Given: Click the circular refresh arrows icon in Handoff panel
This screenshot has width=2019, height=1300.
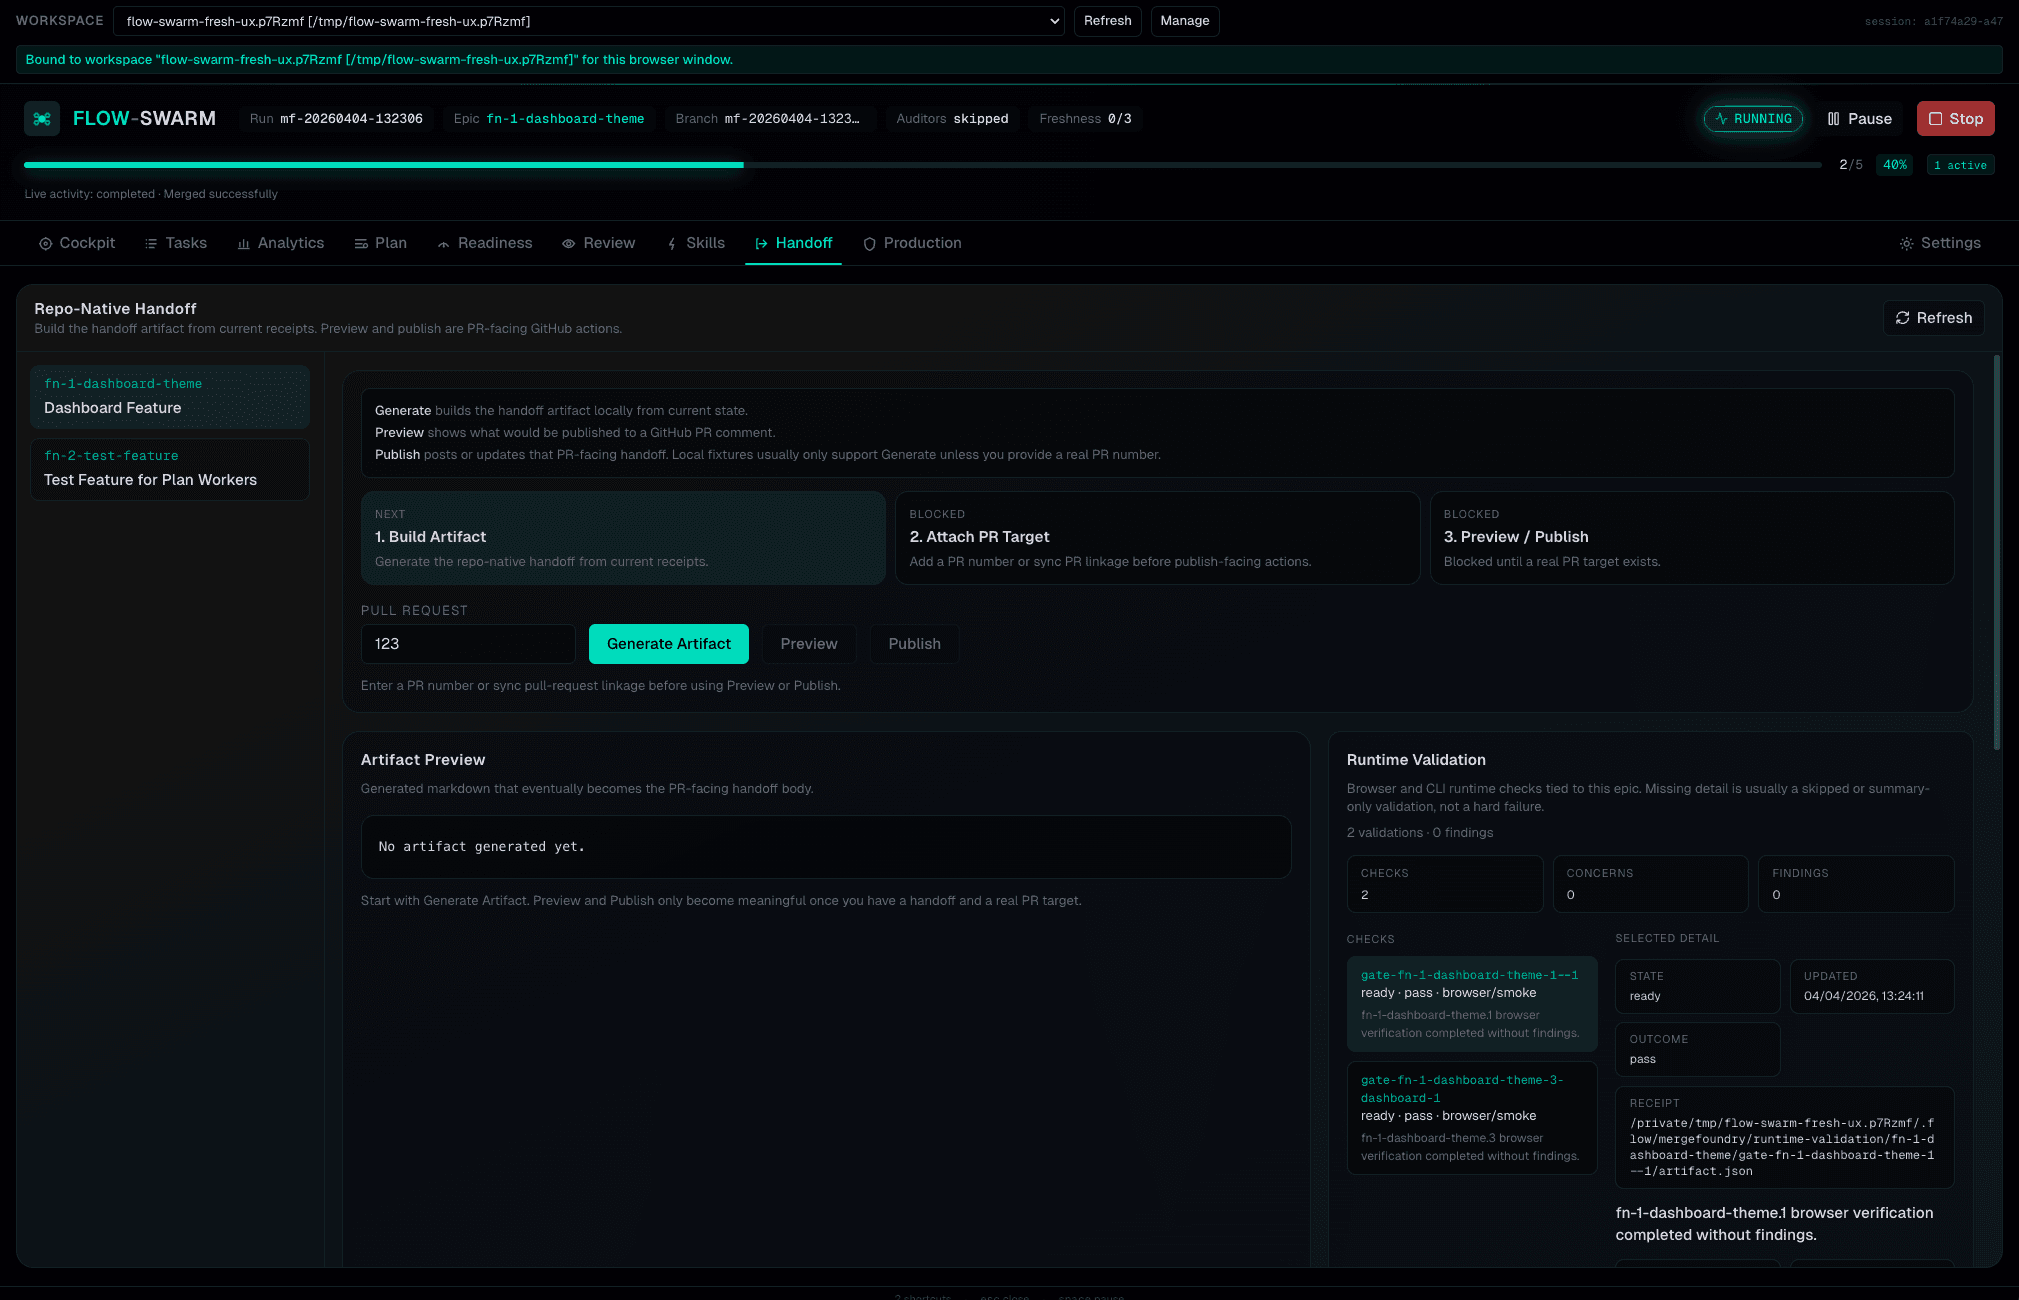Looking at the screenshot, I should [x=1902, y=318].
